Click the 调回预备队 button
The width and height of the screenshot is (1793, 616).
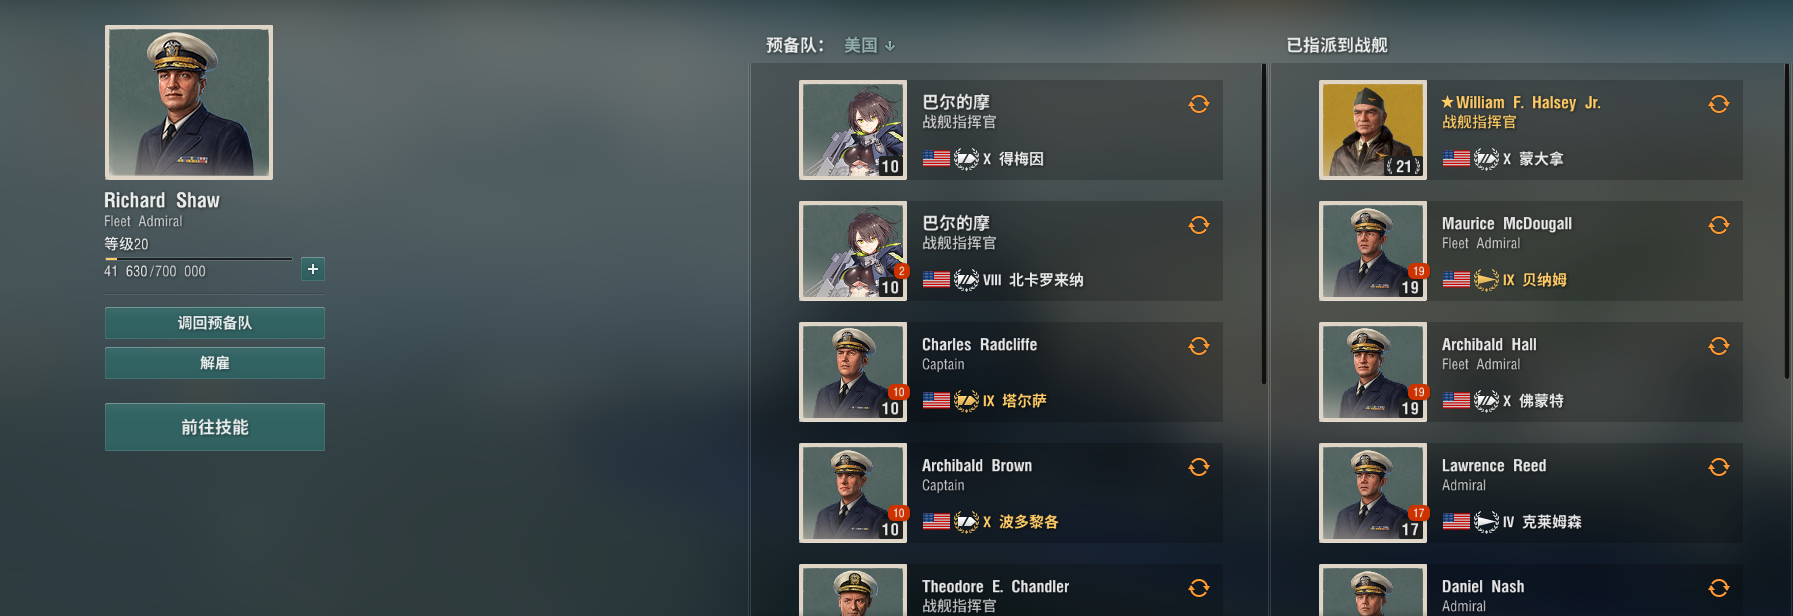click(215, 323)
